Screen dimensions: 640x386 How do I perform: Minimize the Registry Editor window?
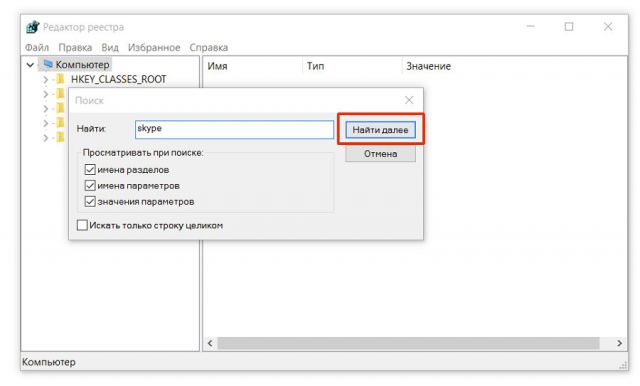[530, 27]
